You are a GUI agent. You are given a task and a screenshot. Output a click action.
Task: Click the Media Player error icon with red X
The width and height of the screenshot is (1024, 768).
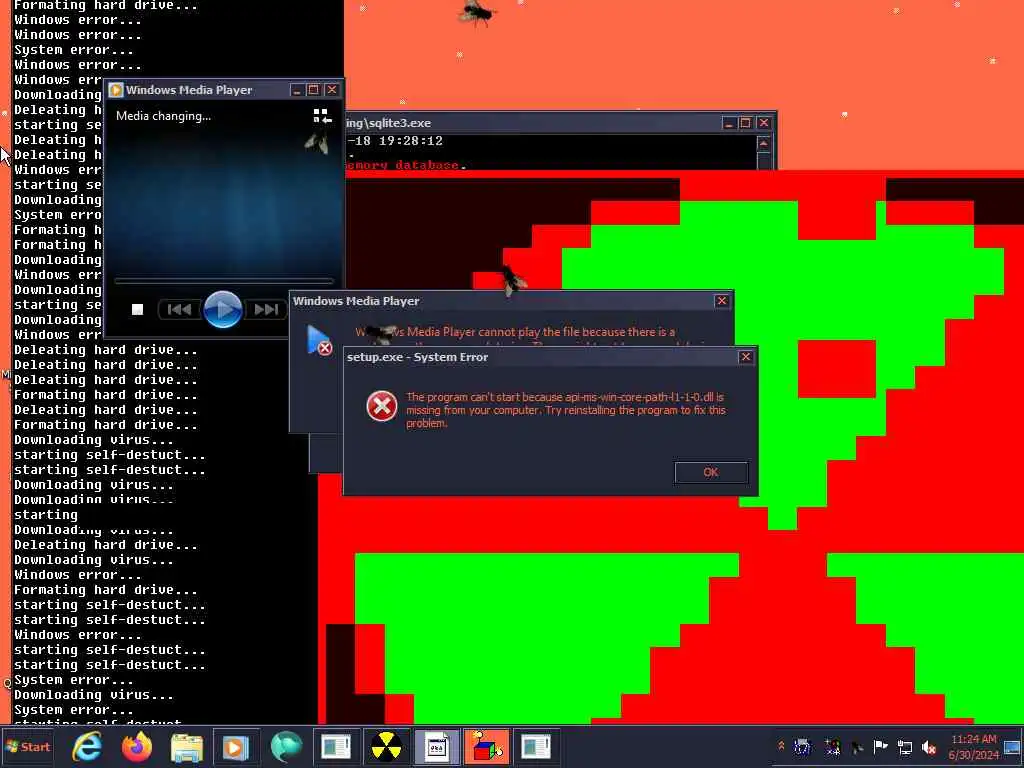319,340
